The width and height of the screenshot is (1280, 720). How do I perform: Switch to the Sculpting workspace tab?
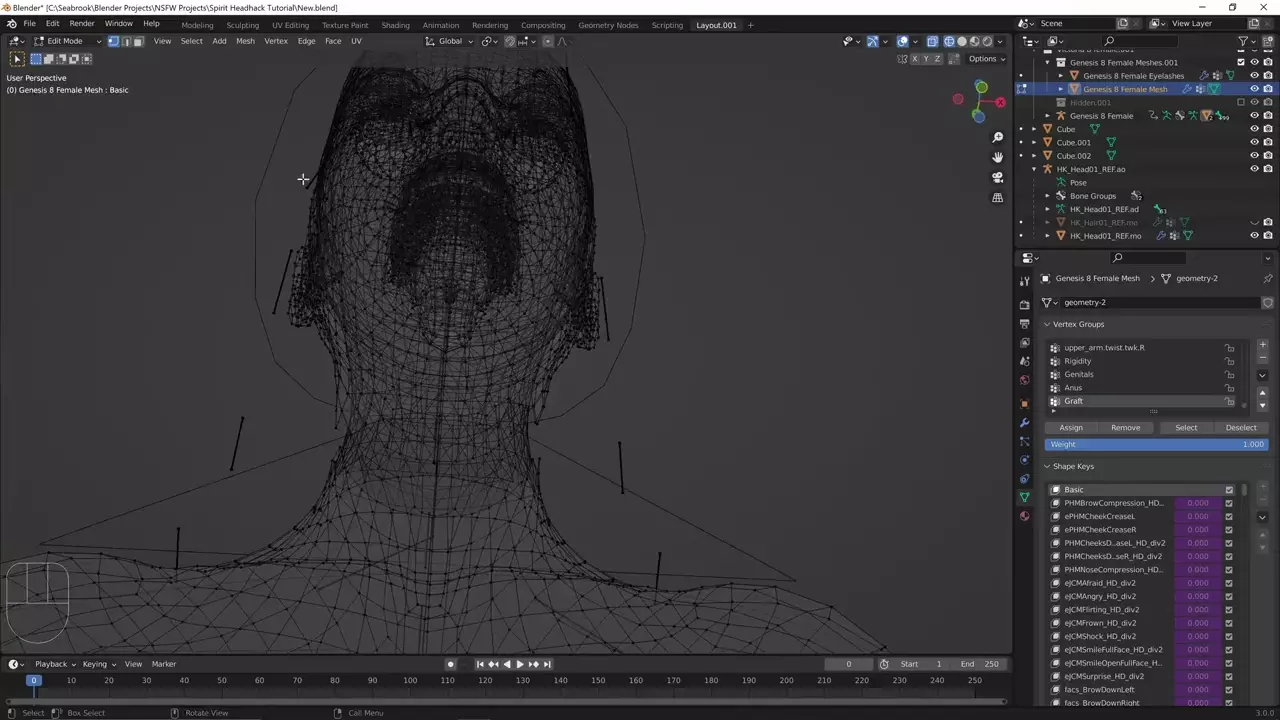click(x=242, y=25)
